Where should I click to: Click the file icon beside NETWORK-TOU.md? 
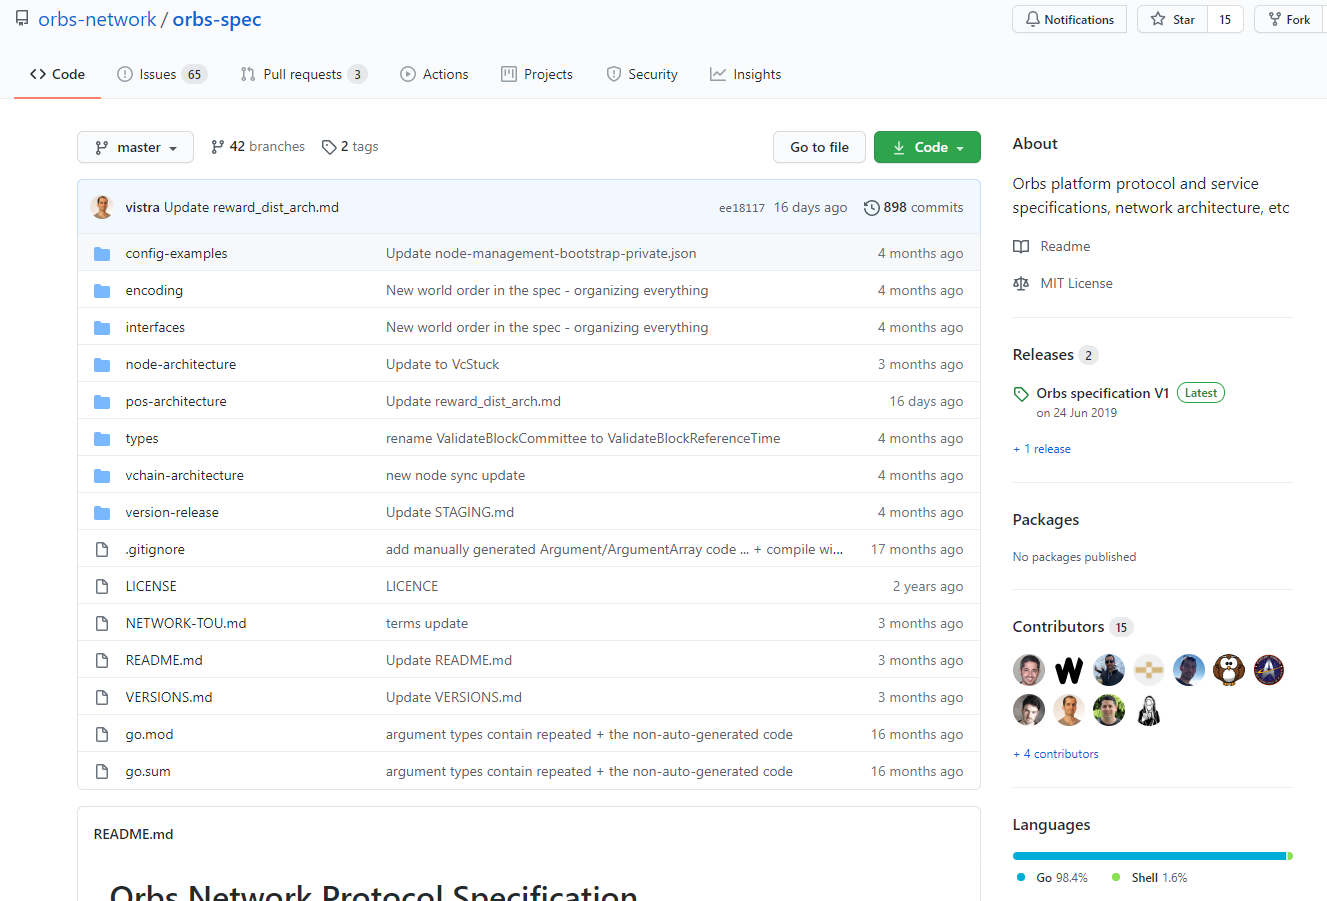(x=102, y=624)
